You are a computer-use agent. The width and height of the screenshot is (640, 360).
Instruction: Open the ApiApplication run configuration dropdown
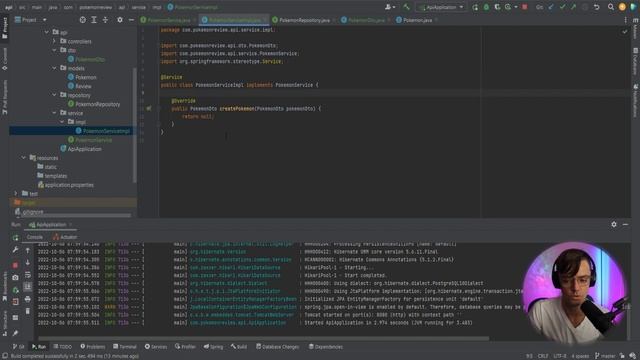[441, 7]
